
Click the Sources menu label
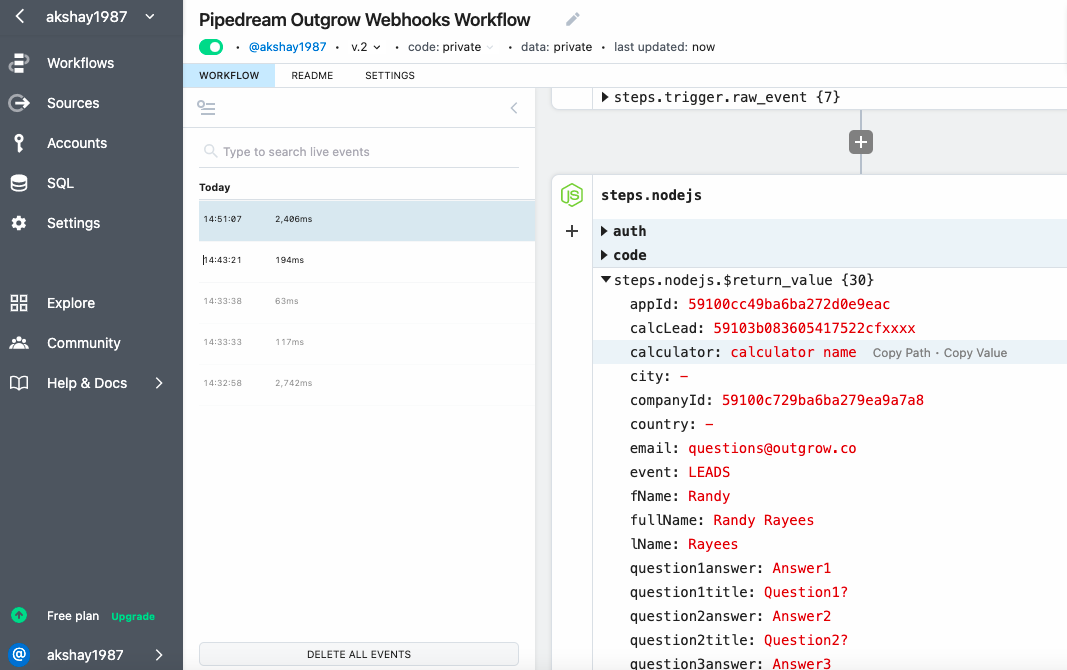pyautogui.click(x=73, y=103)
